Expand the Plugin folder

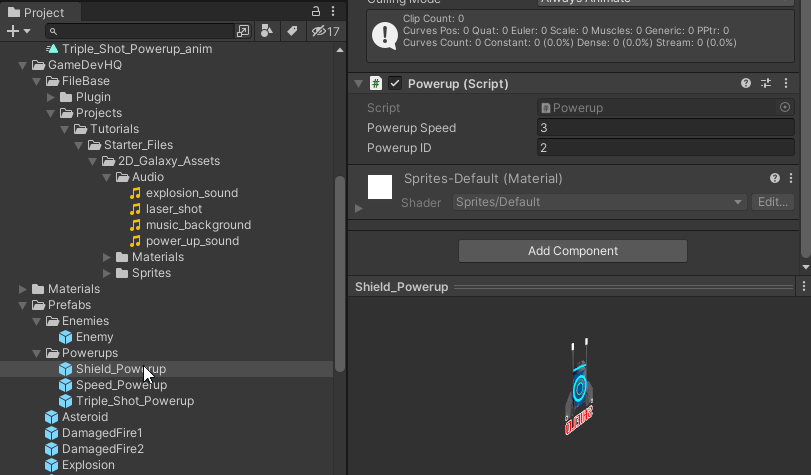51,97
